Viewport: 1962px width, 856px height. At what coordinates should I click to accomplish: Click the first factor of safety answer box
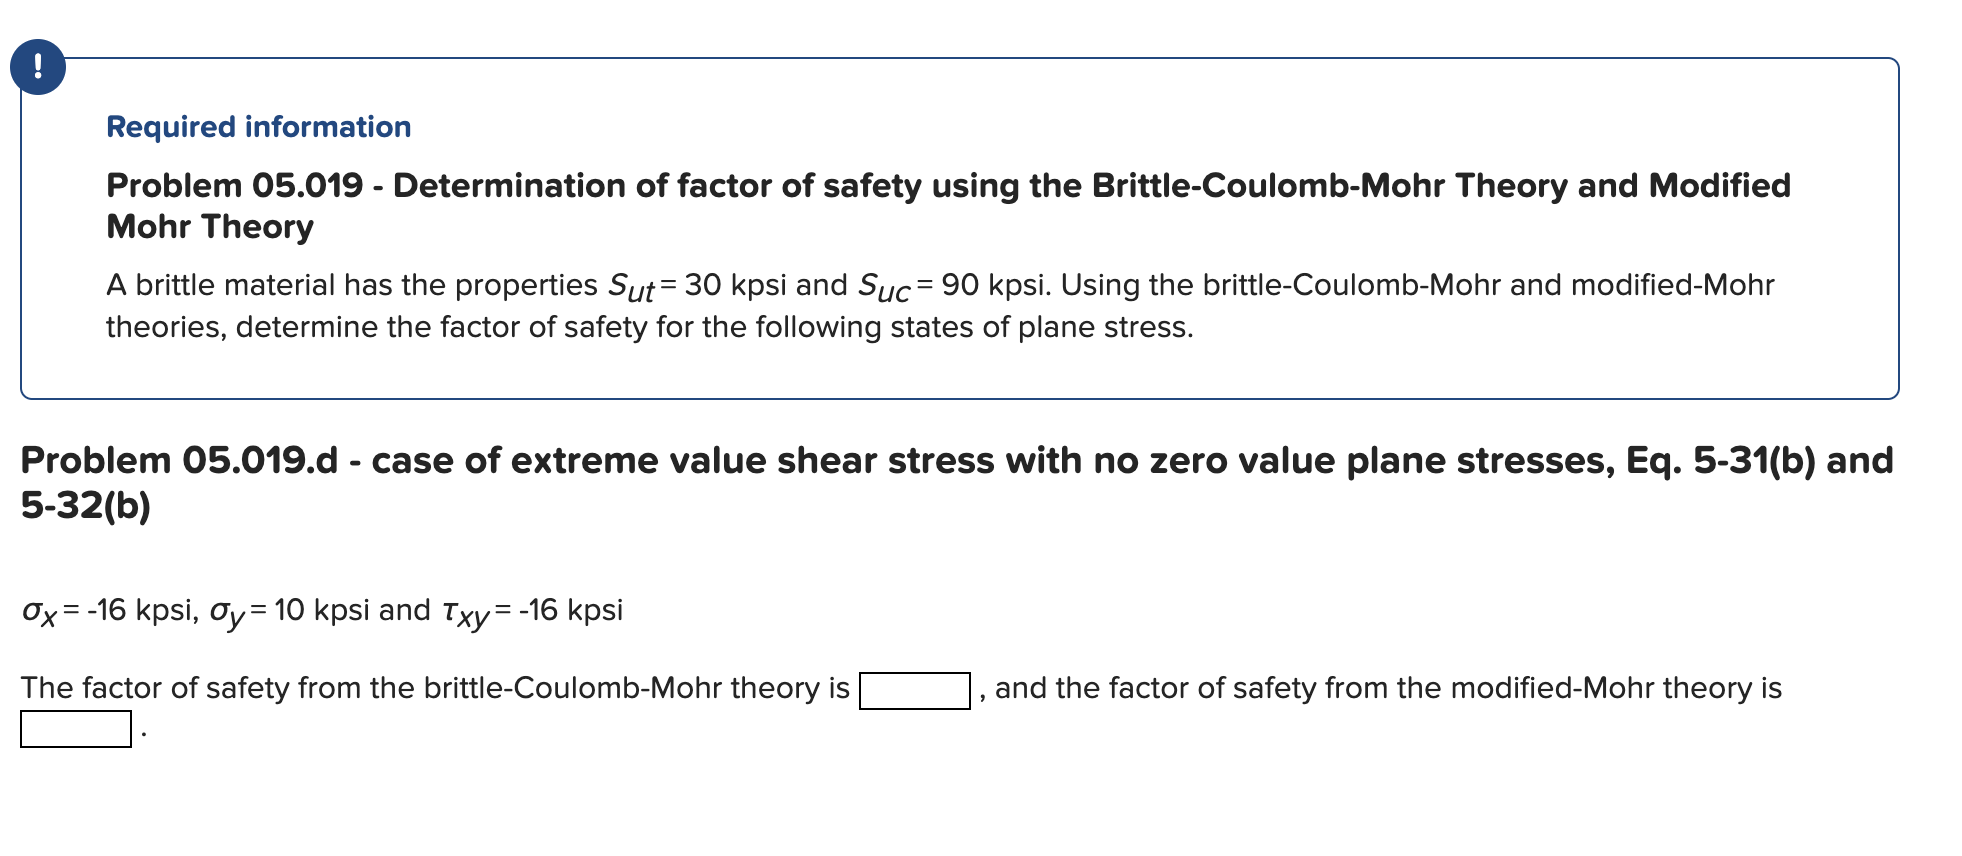(916, 688)
